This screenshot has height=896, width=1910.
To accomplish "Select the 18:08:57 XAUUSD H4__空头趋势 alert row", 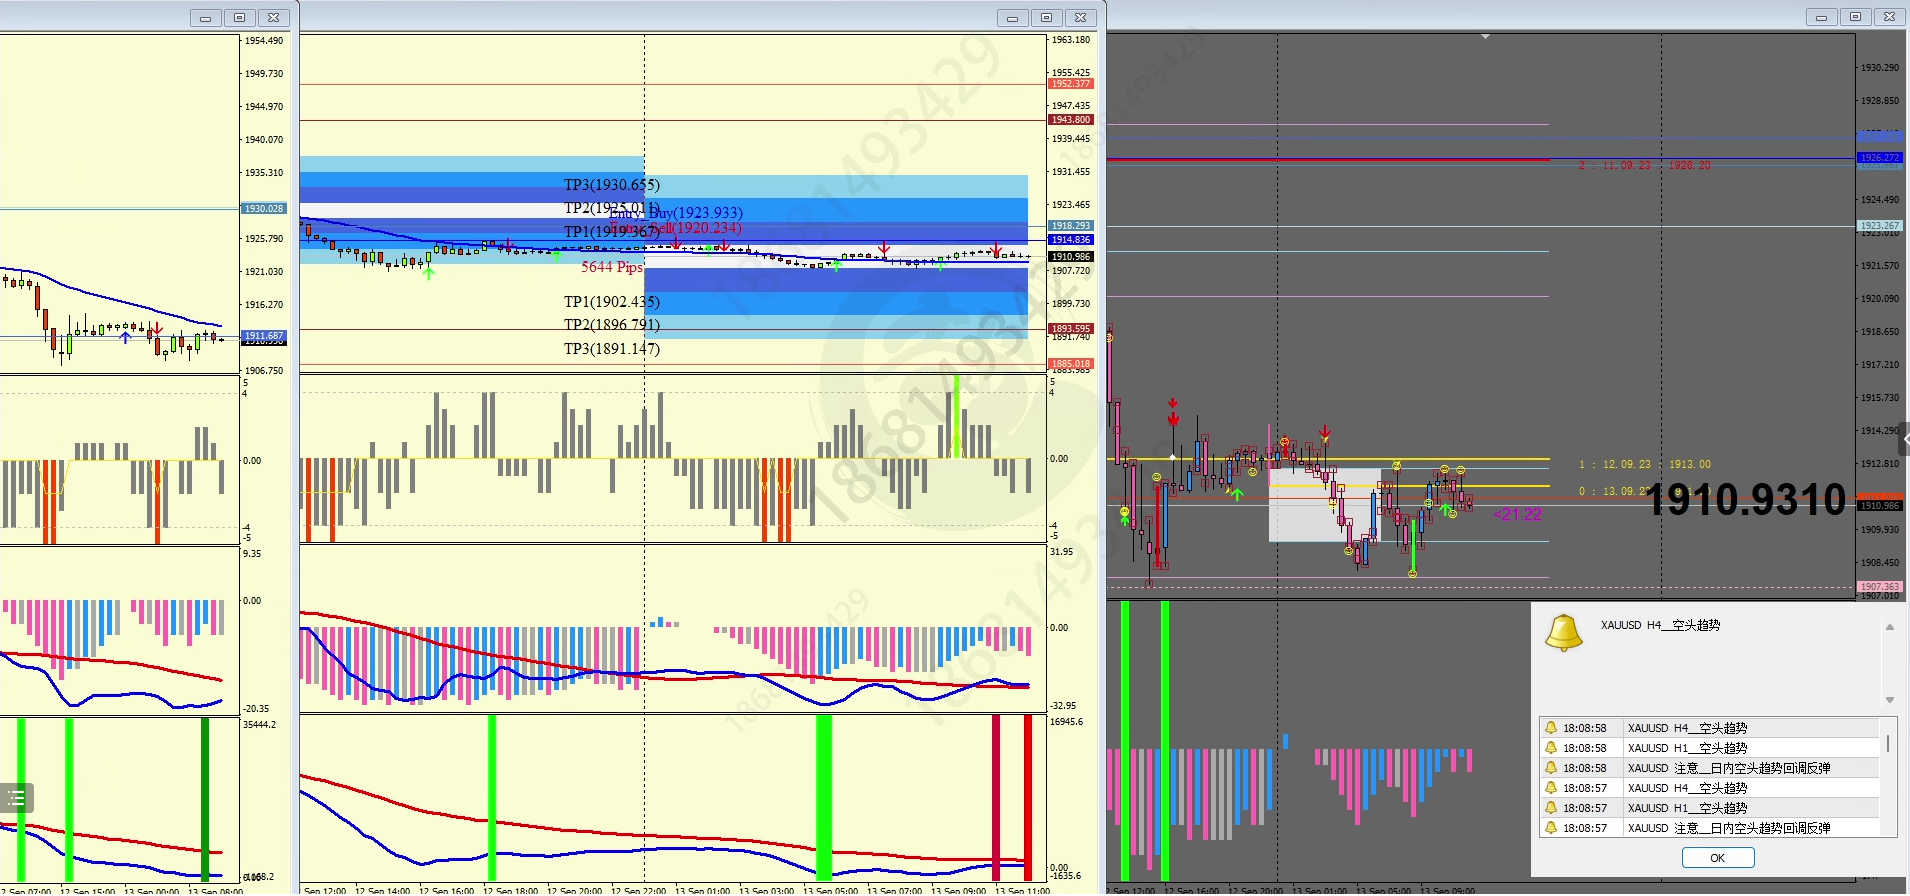I will tap(1709, 788).
